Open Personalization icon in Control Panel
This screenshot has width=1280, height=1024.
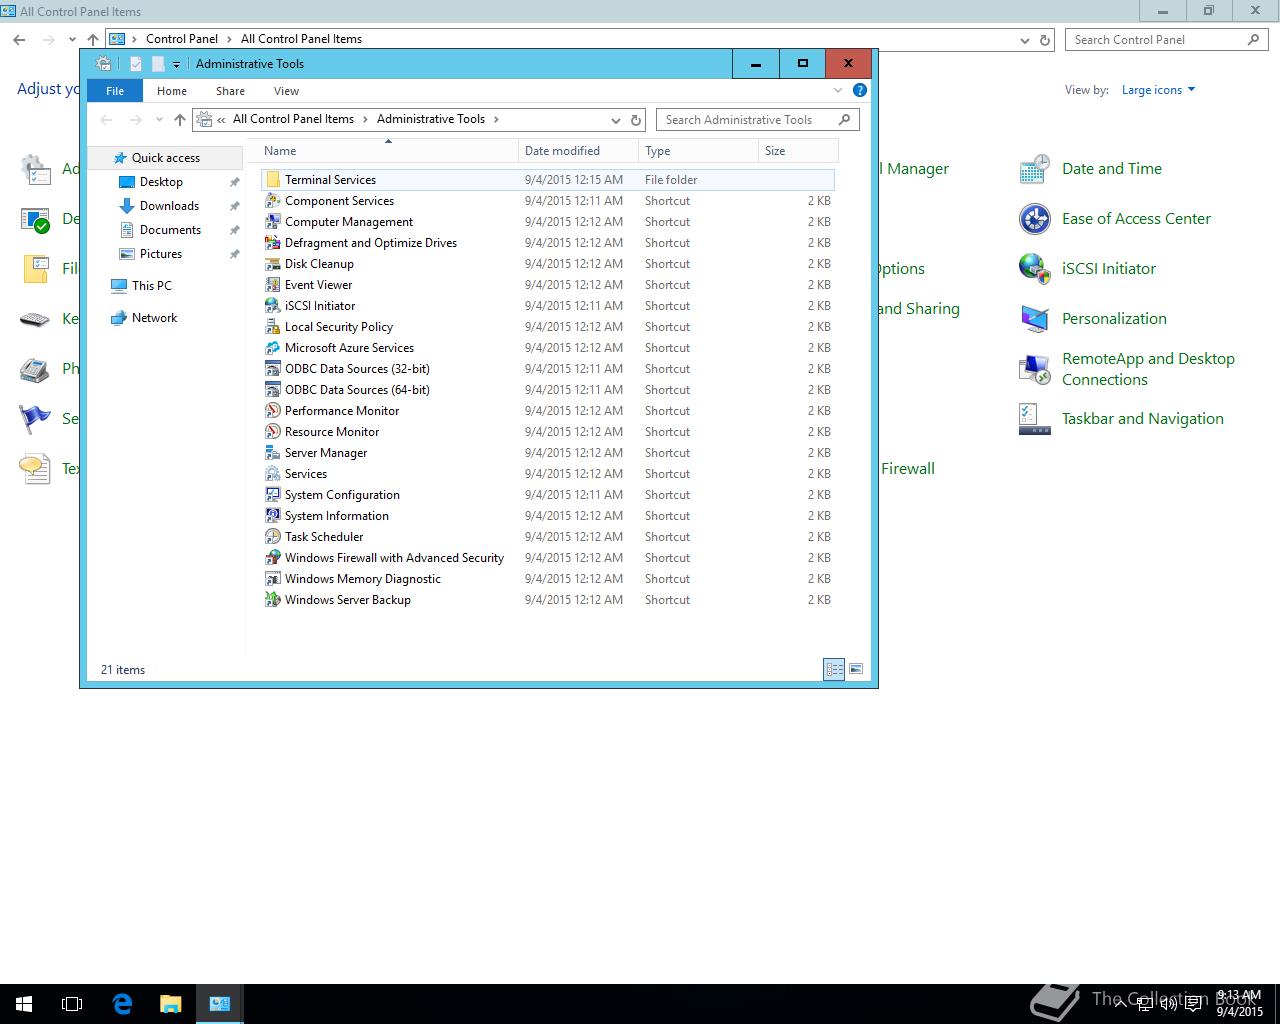coord(1034,319)
